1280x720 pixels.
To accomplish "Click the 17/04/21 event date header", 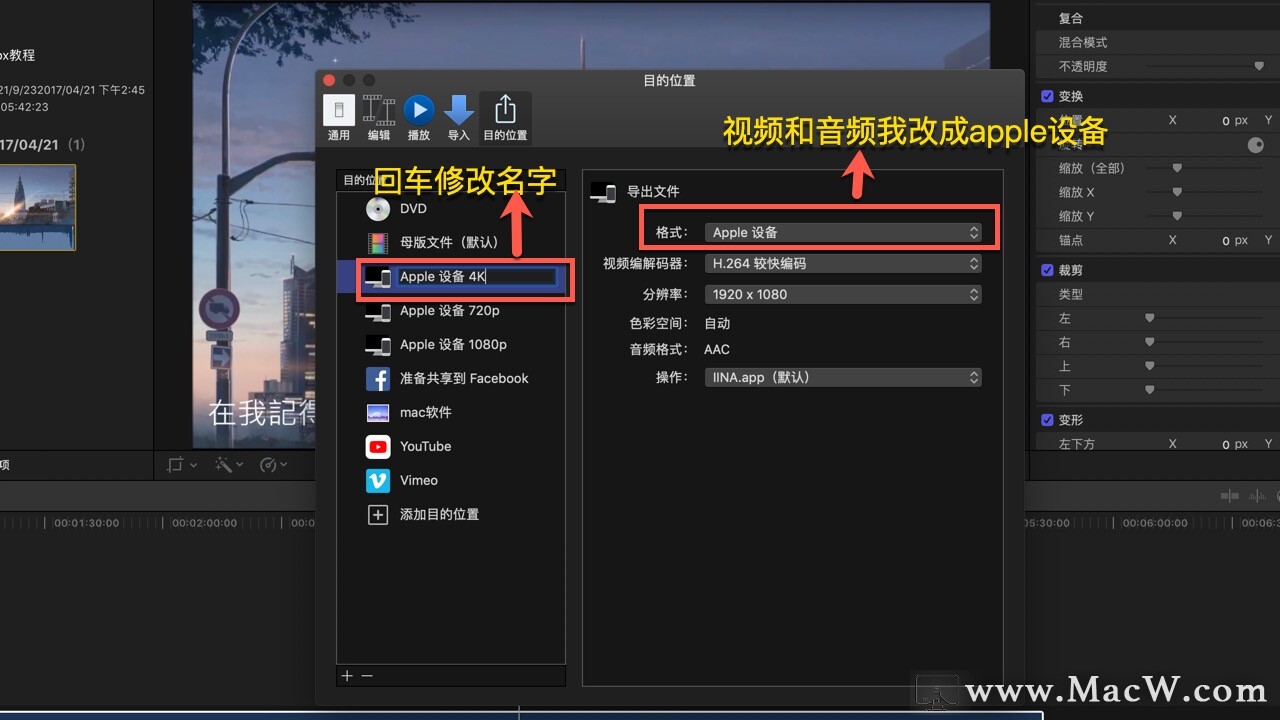I will (x=27, y=145).
